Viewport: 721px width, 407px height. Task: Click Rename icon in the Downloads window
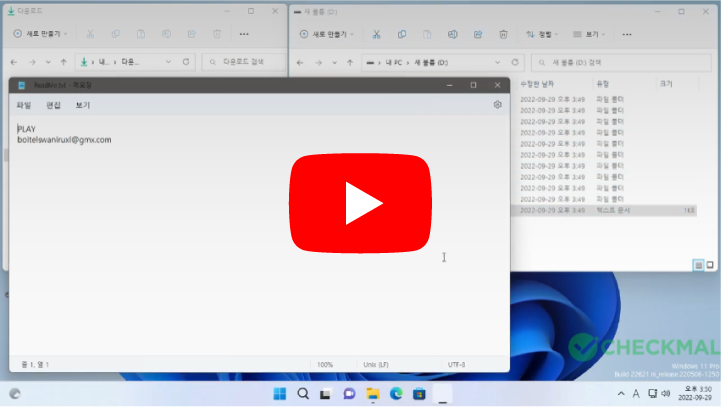click(166, 34)
